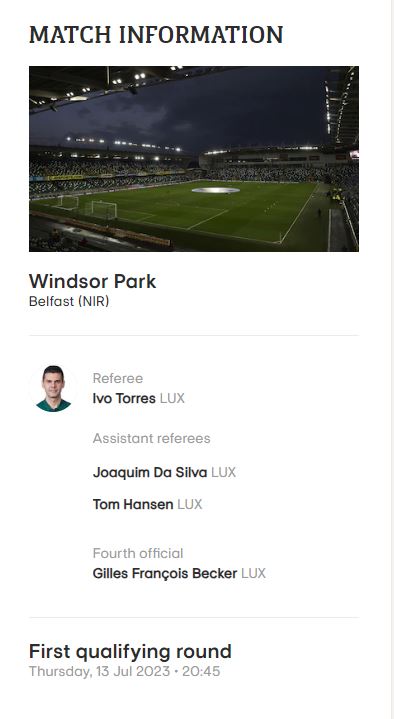Select fourth official Gilles François Becker
Viewport: 394px width, 719px height.
point(165,573)
